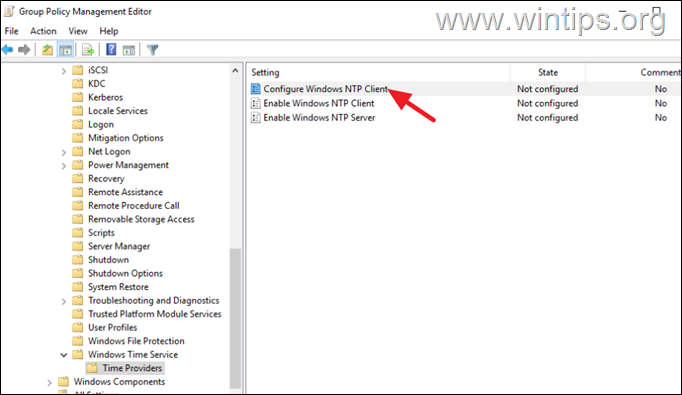Expand the Windows Components tree node
Screen dimensions: 682x395
click(x=49, y=382)
